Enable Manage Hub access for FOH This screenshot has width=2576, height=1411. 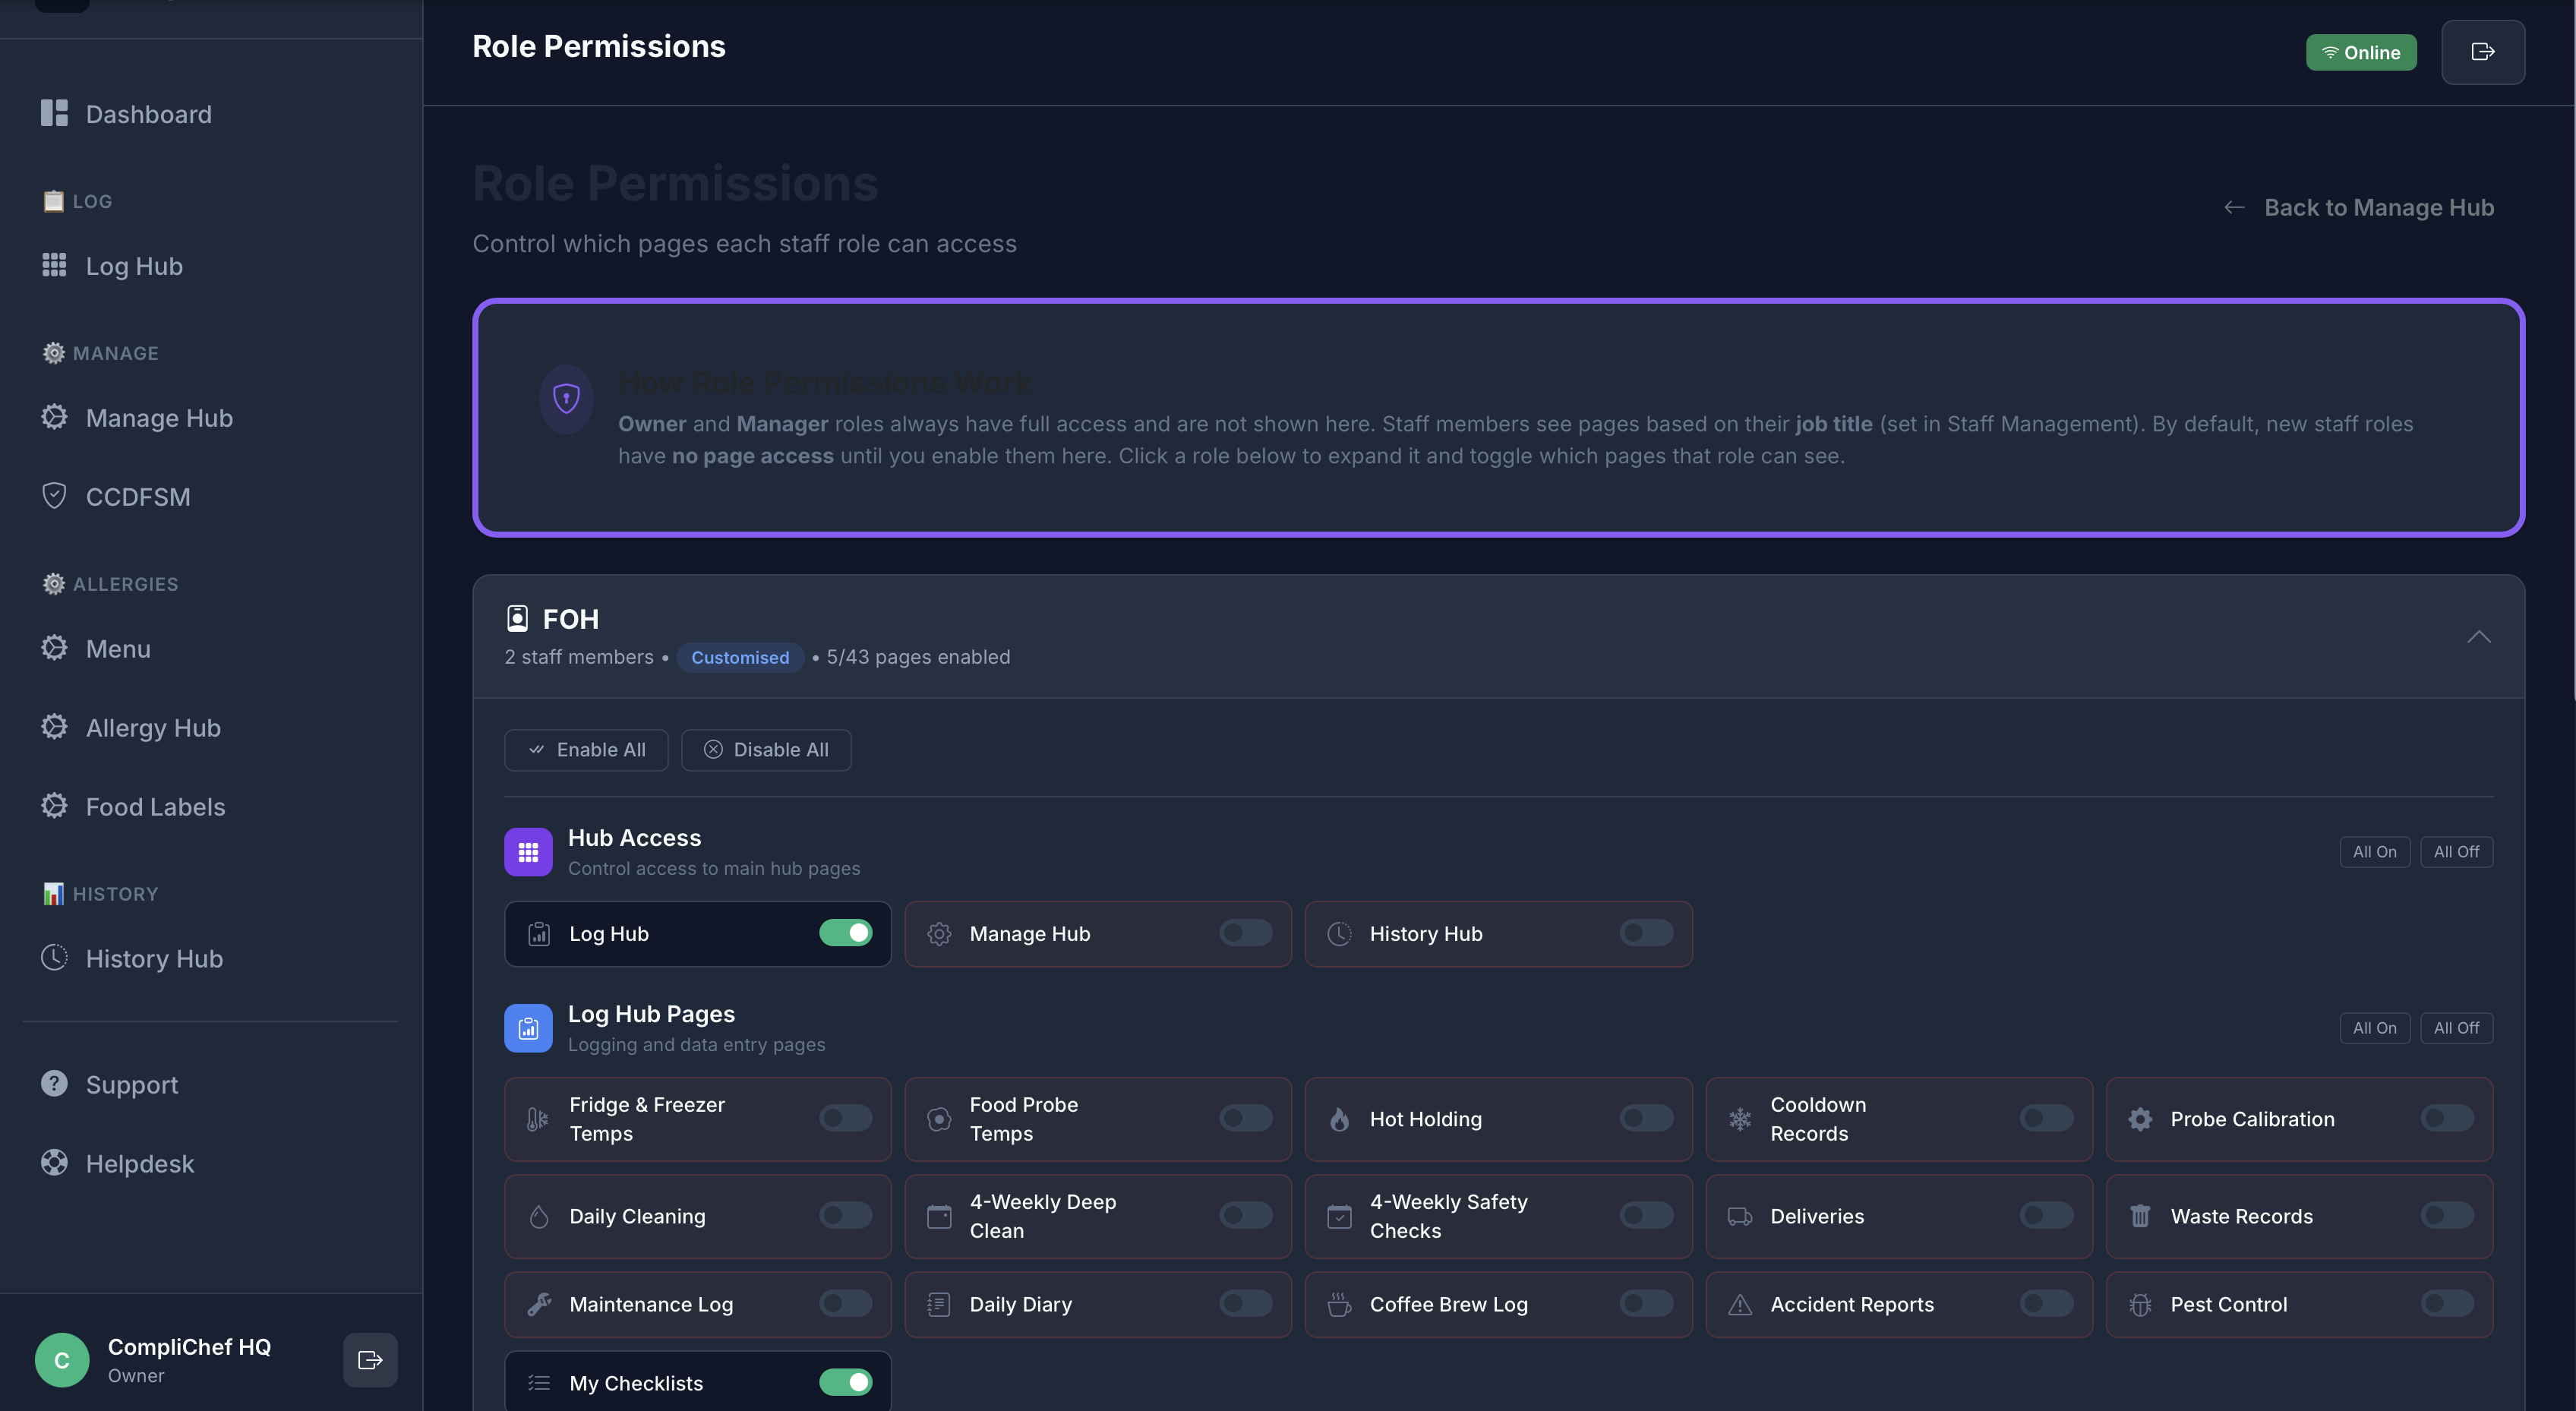tap(1243, 933)
